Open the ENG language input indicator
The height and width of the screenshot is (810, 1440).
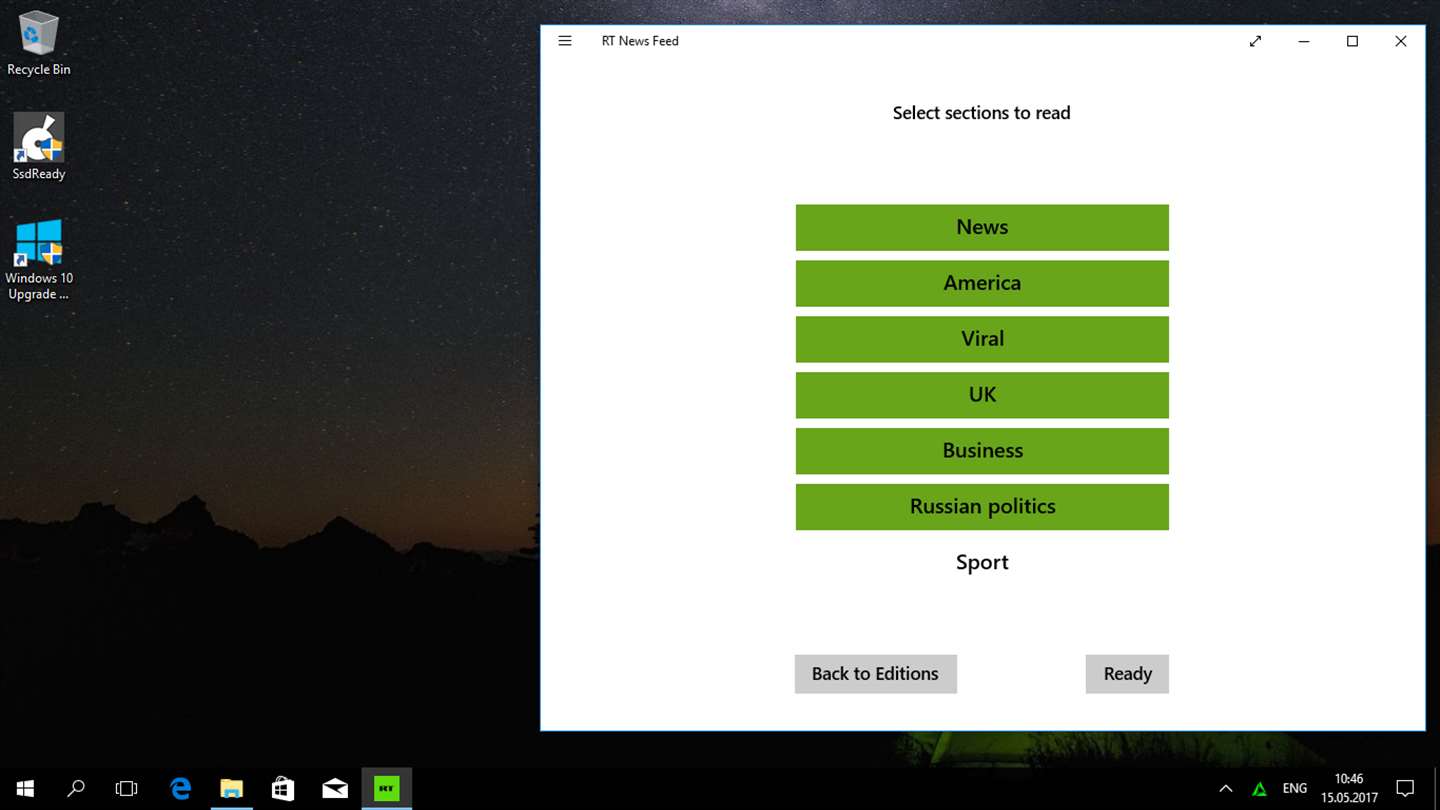point(1295,788)
